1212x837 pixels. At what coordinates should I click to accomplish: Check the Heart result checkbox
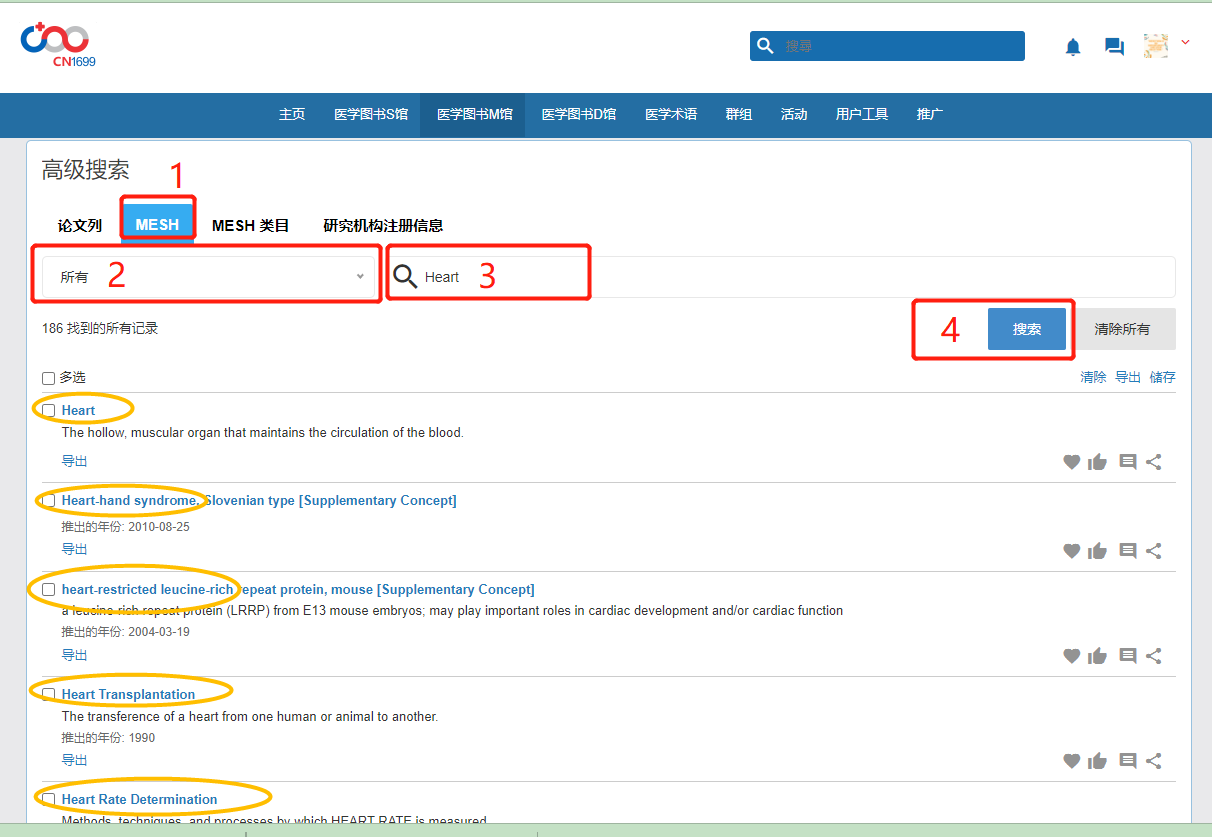(49, 410)
